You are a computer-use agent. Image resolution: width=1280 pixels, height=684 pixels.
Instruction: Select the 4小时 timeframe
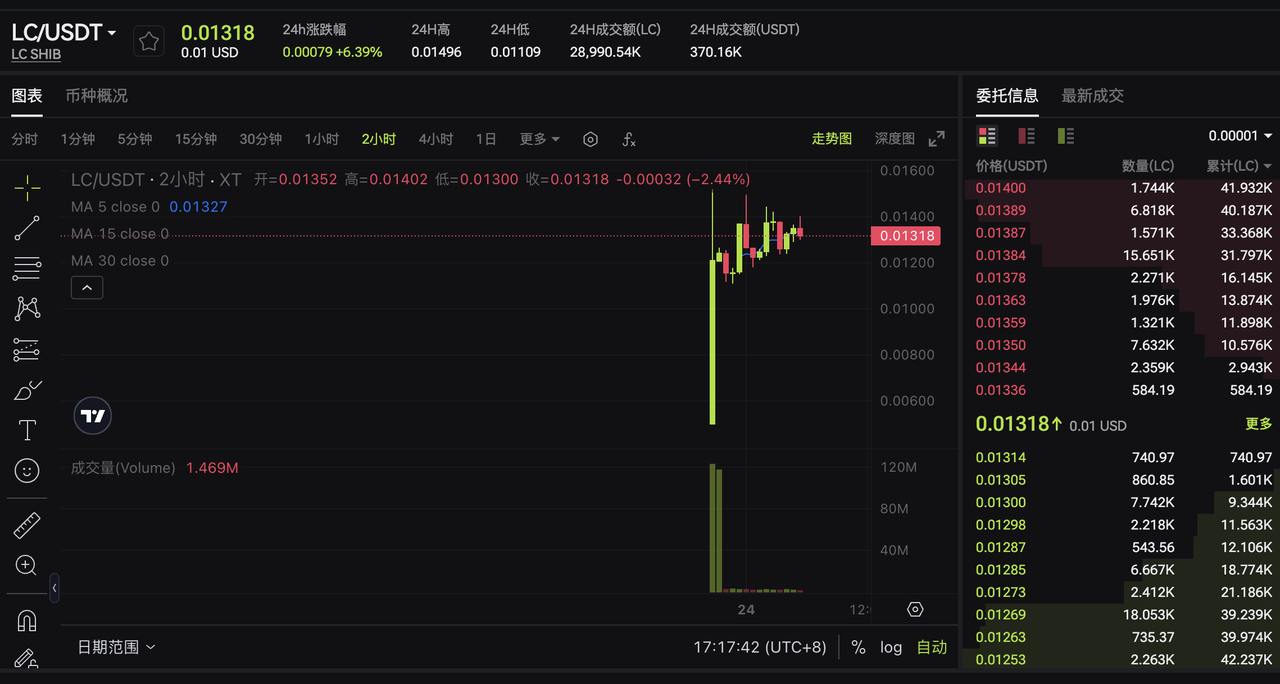pyautogui.click(x=436, y=139)
